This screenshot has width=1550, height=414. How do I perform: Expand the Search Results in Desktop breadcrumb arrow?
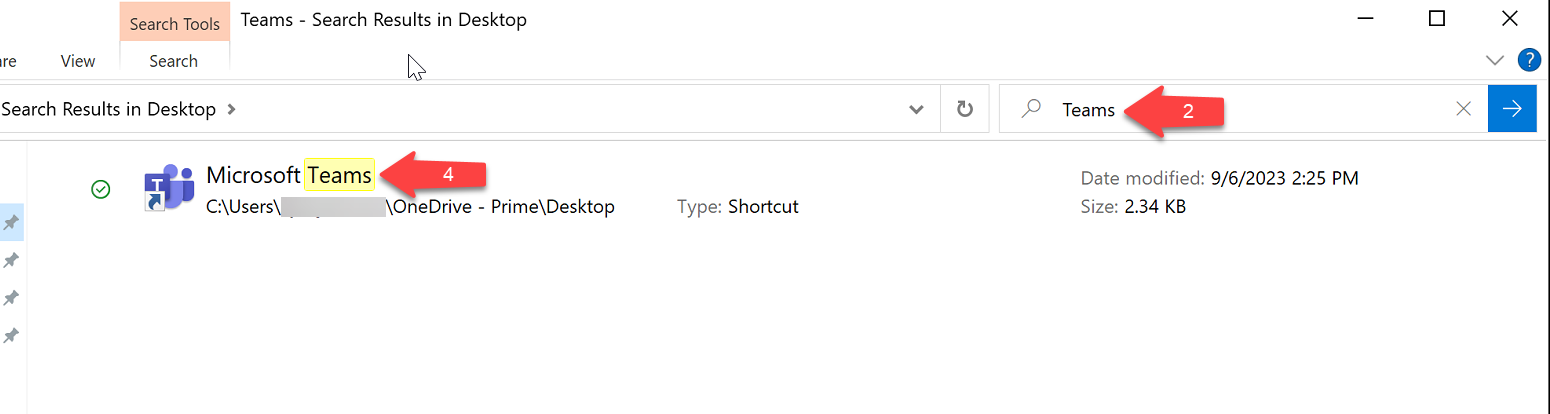point(232,109)
